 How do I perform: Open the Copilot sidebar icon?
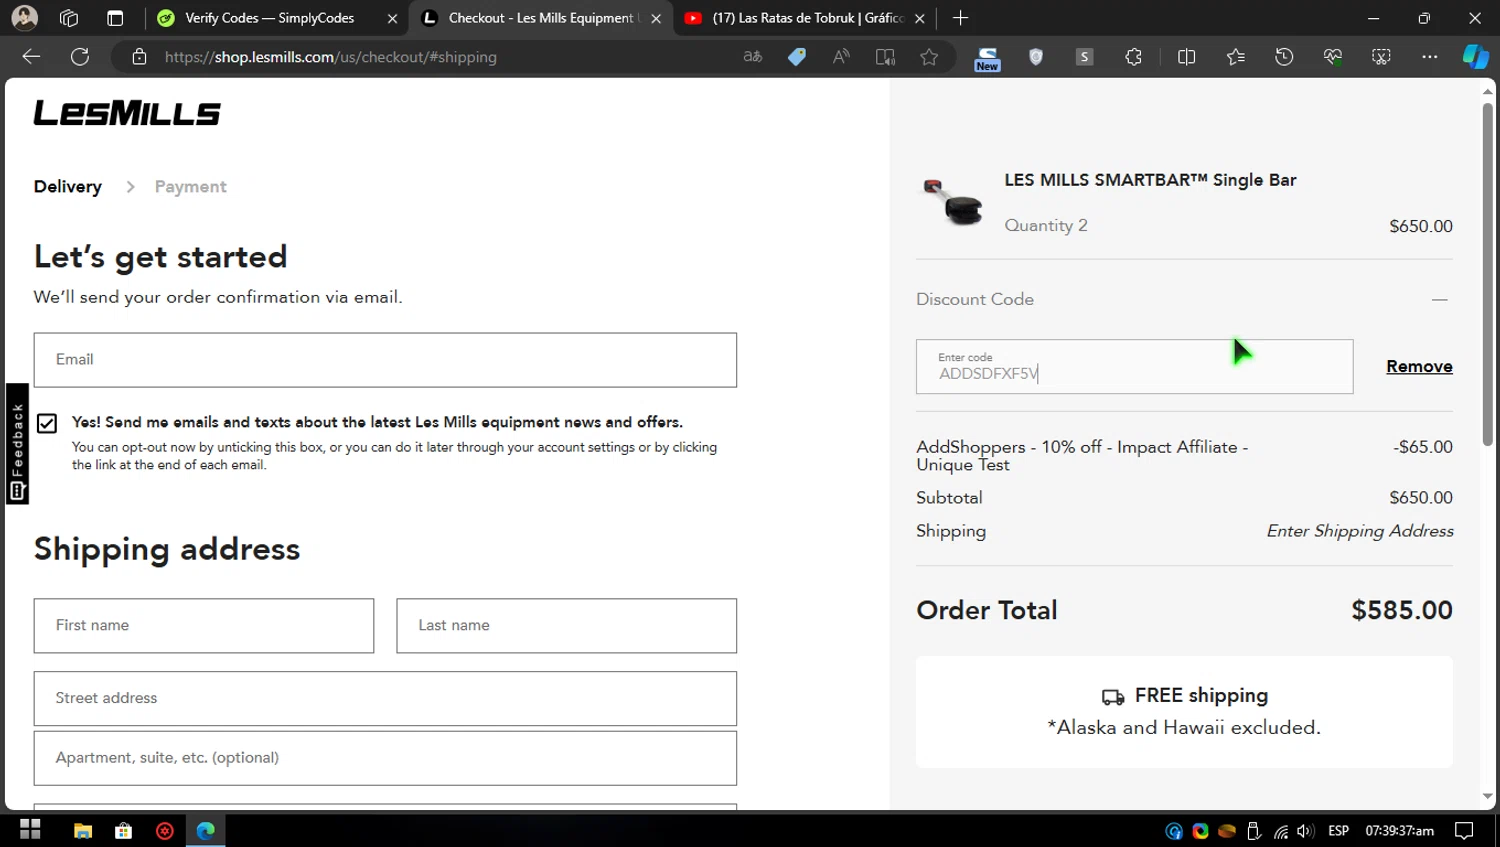click(1476, 57)
